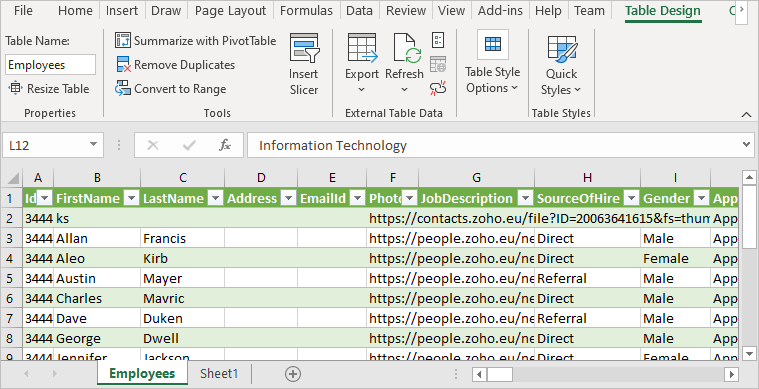This screenshot has height=389, width=759.
Task: Expand the Name Box dropdown
Action: click(93, 145)
